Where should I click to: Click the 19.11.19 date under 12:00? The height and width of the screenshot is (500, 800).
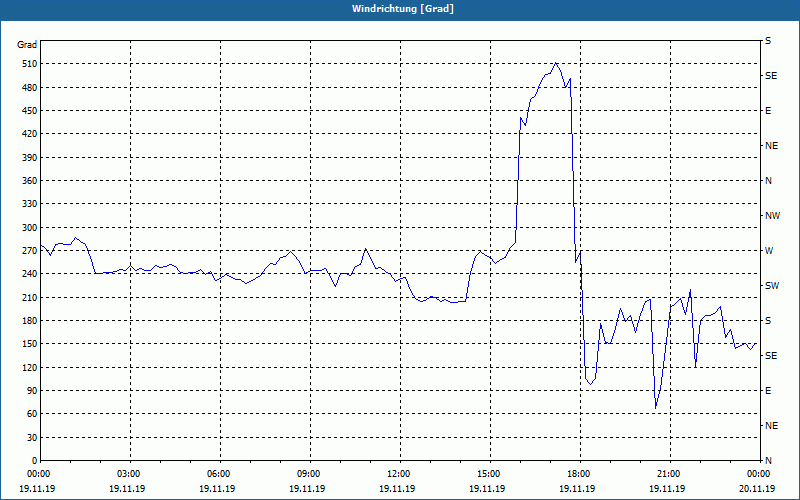point(397,489)
